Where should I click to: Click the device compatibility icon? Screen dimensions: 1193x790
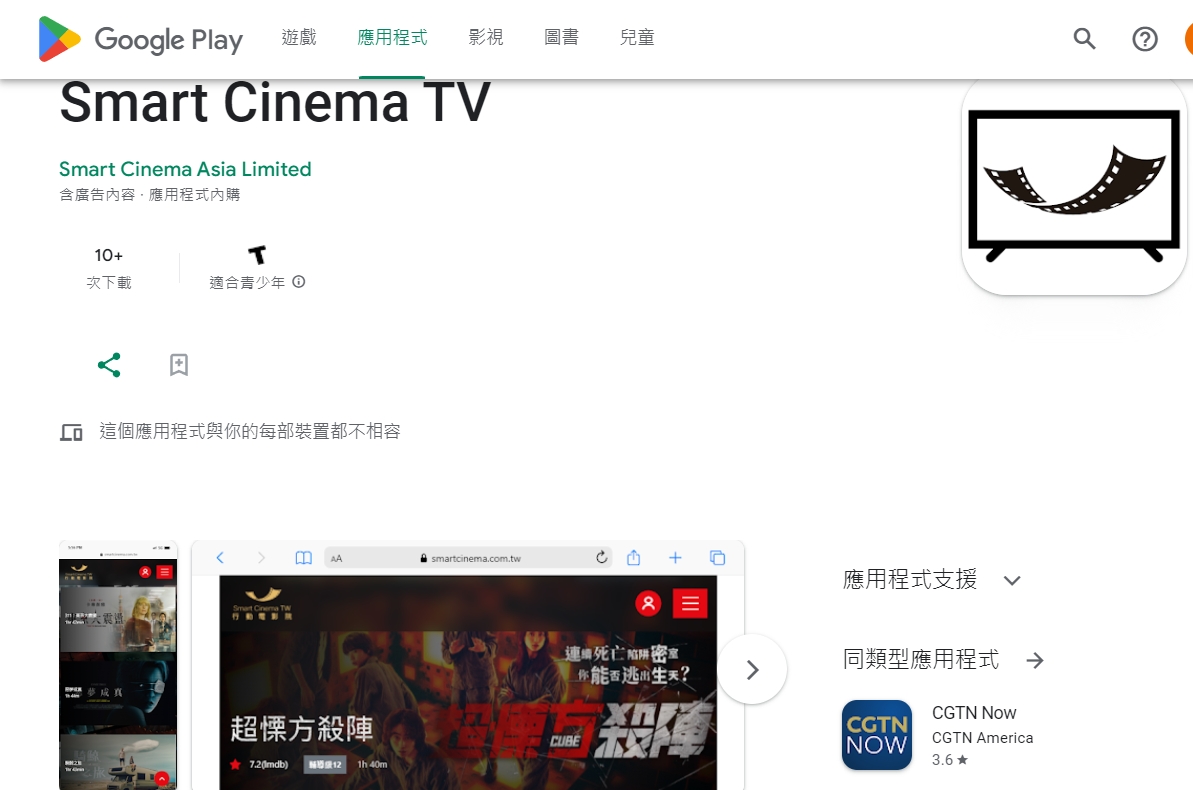click(72, 432)
